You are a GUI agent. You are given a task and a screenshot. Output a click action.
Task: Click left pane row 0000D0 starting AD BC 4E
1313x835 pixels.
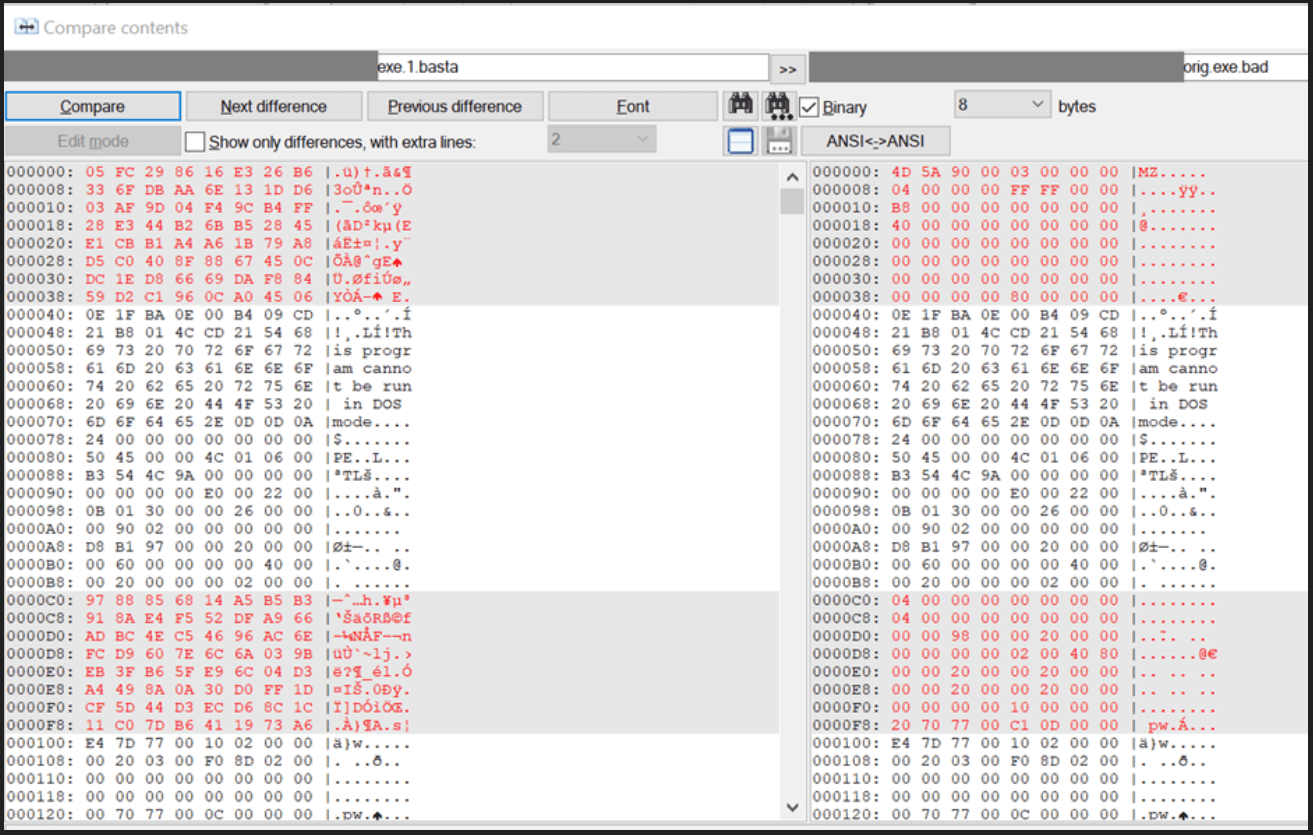210,637
